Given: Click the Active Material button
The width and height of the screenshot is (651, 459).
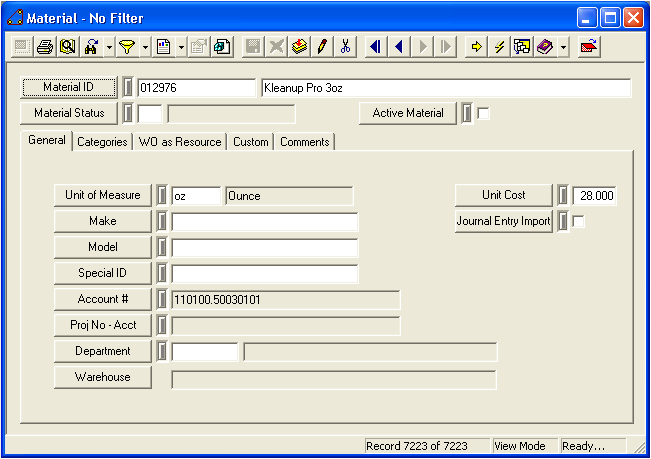Looking at the screenshot, I should [x=408, y=113].
